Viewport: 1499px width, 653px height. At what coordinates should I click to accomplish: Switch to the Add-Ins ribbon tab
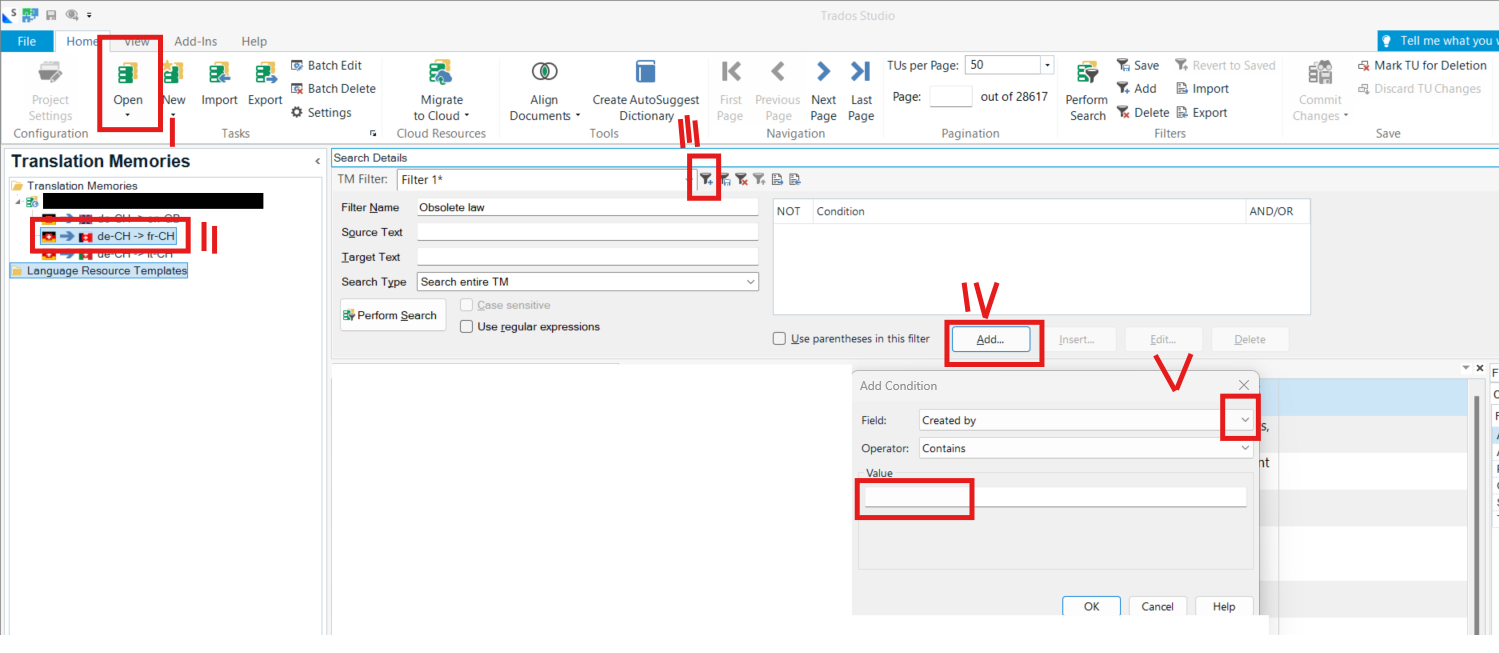(196, 41)
